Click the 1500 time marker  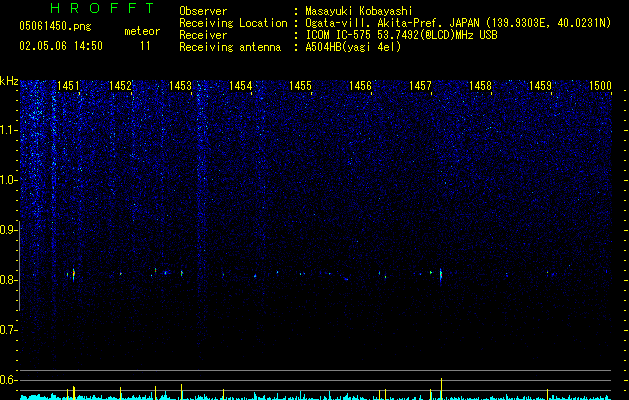[x=601, y=86]
